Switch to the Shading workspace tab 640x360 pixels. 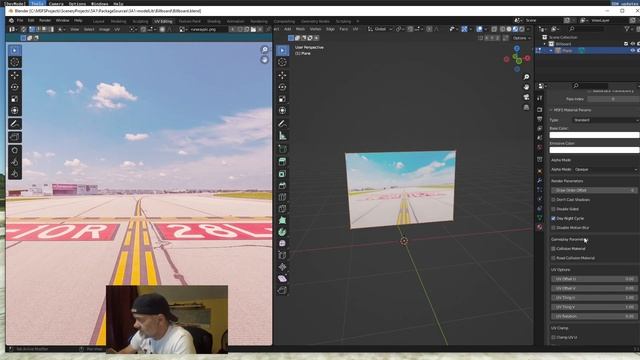(214, 21)
